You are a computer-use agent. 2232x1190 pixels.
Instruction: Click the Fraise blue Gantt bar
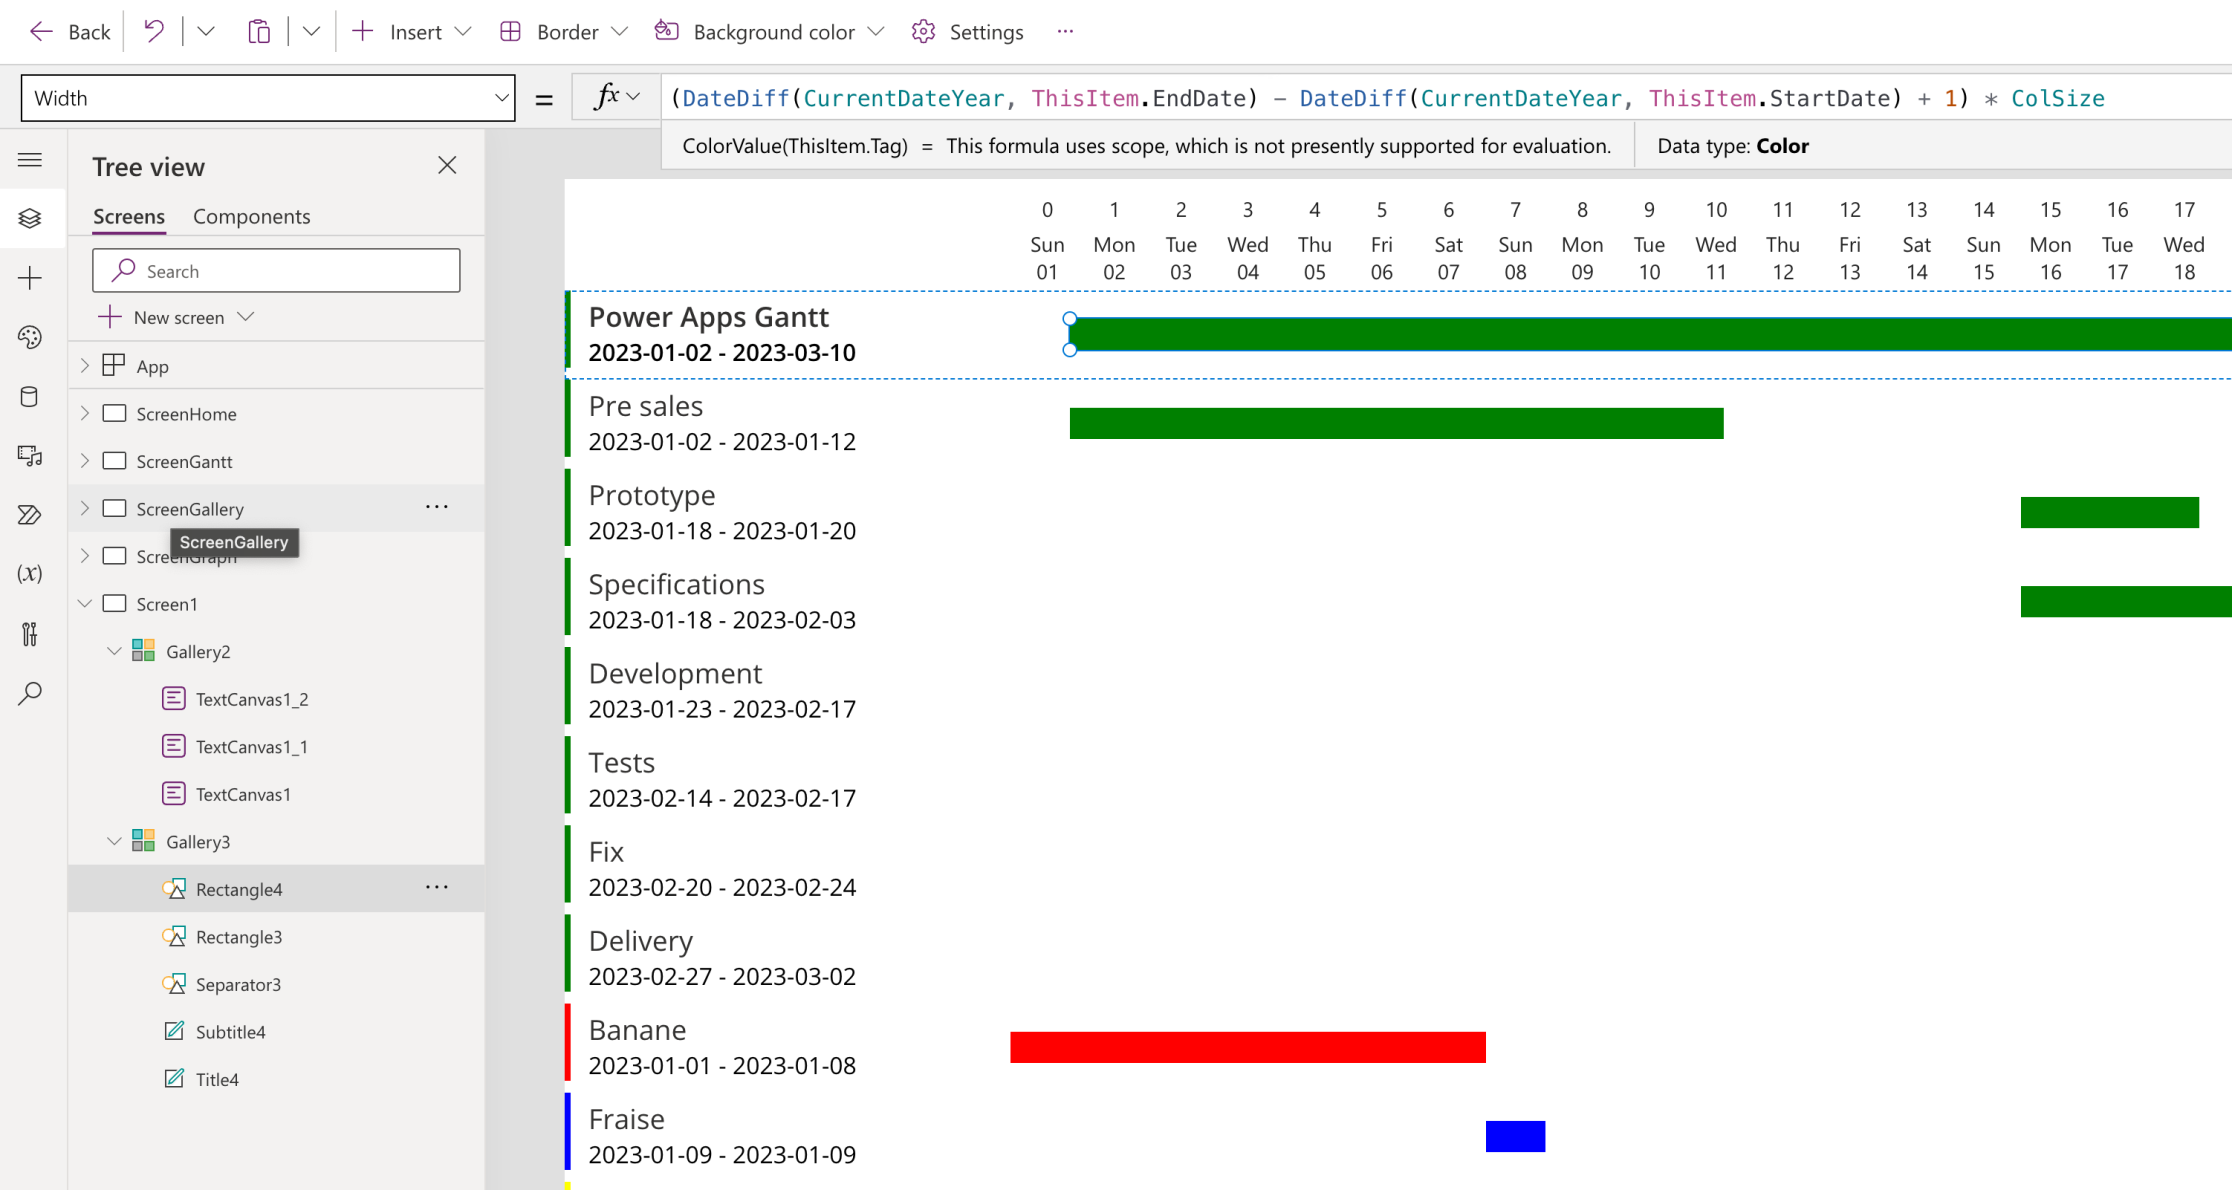(1515, 1136)
